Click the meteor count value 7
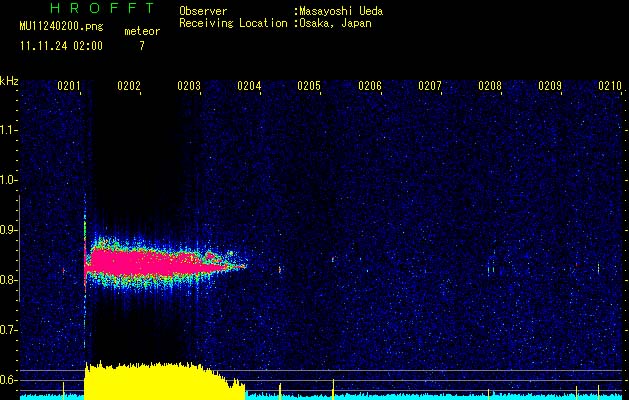This screenshot has width=629, height=400. (x=141, y=46)
